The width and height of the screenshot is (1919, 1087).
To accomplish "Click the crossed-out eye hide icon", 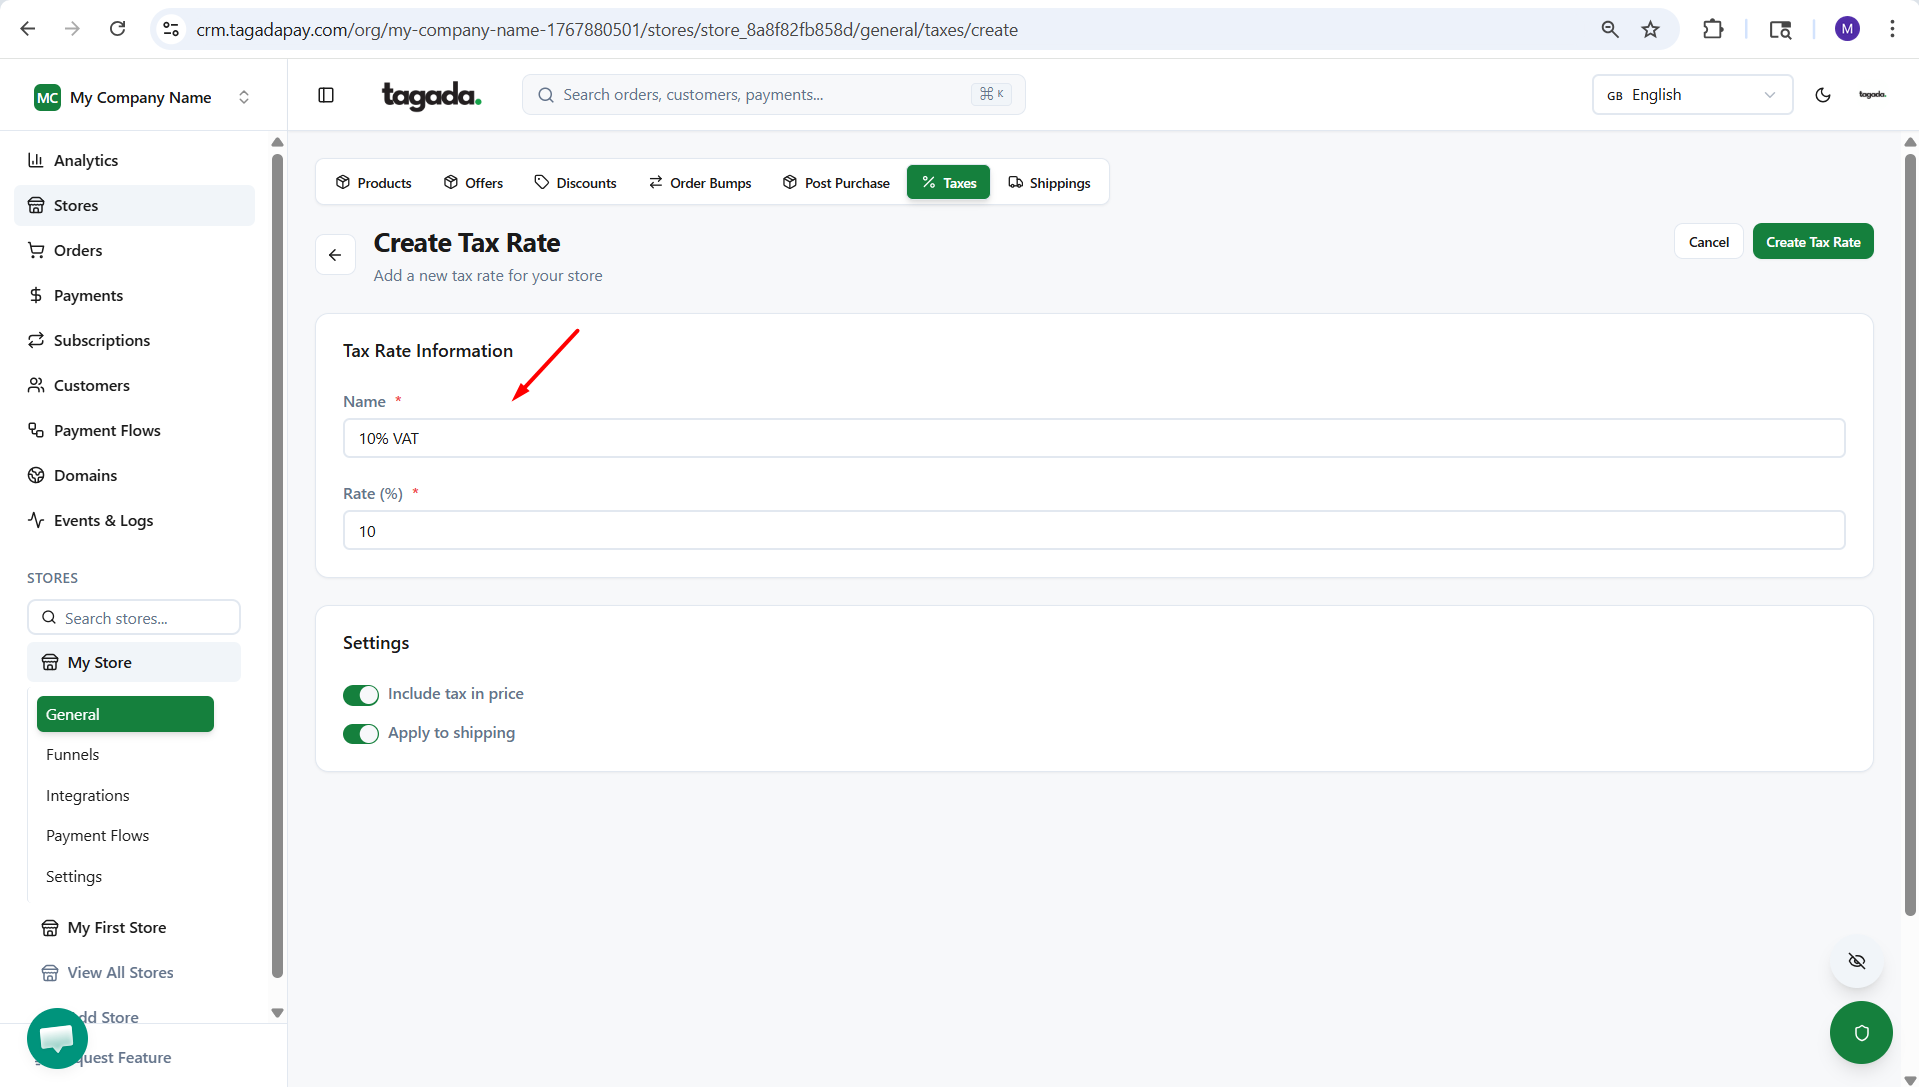I will pyautogui.click(x=1857, y=961).
